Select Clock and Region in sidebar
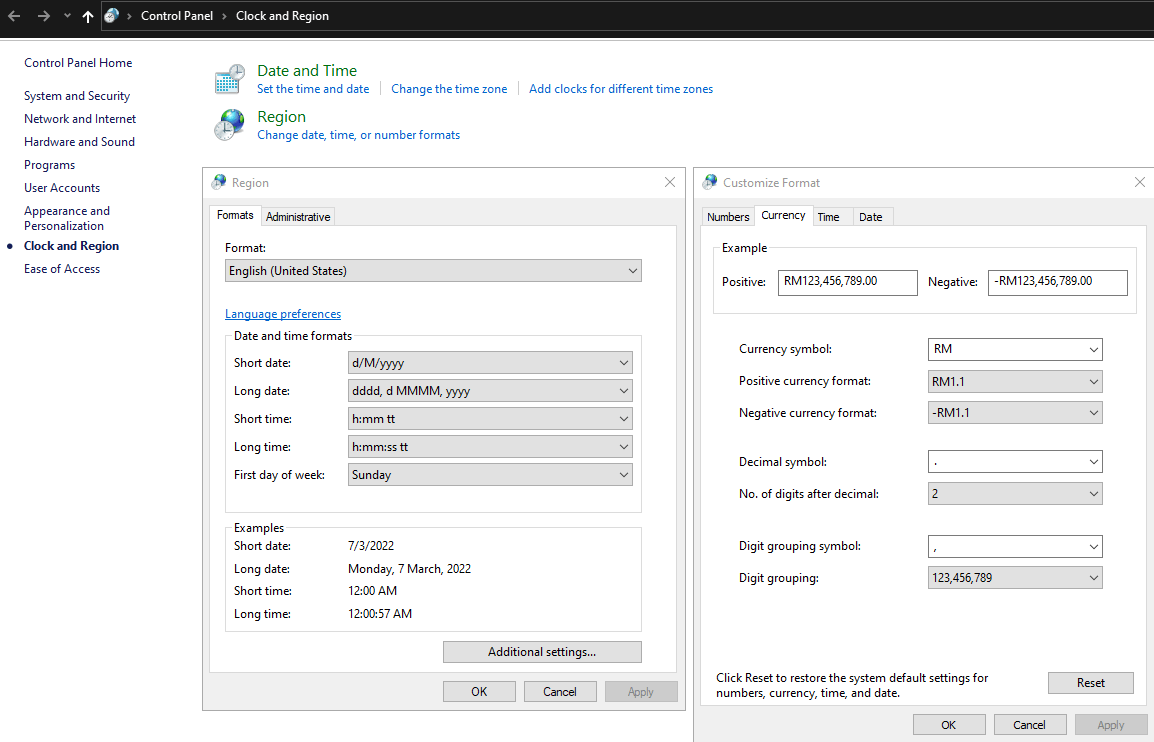The width and height of the screenshot is (1154, 742). click(x=71, y=246)
